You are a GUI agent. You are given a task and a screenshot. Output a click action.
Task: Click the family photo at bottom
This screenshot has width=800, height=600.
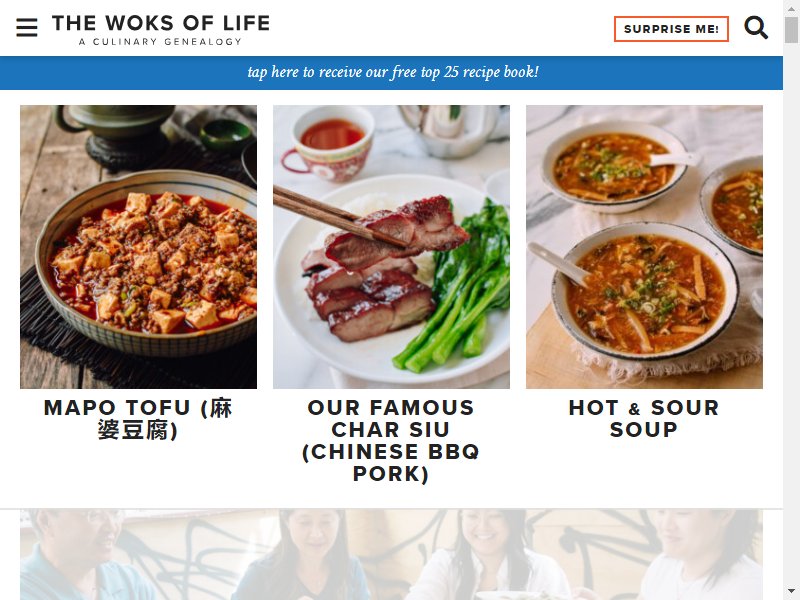[391, 555]
